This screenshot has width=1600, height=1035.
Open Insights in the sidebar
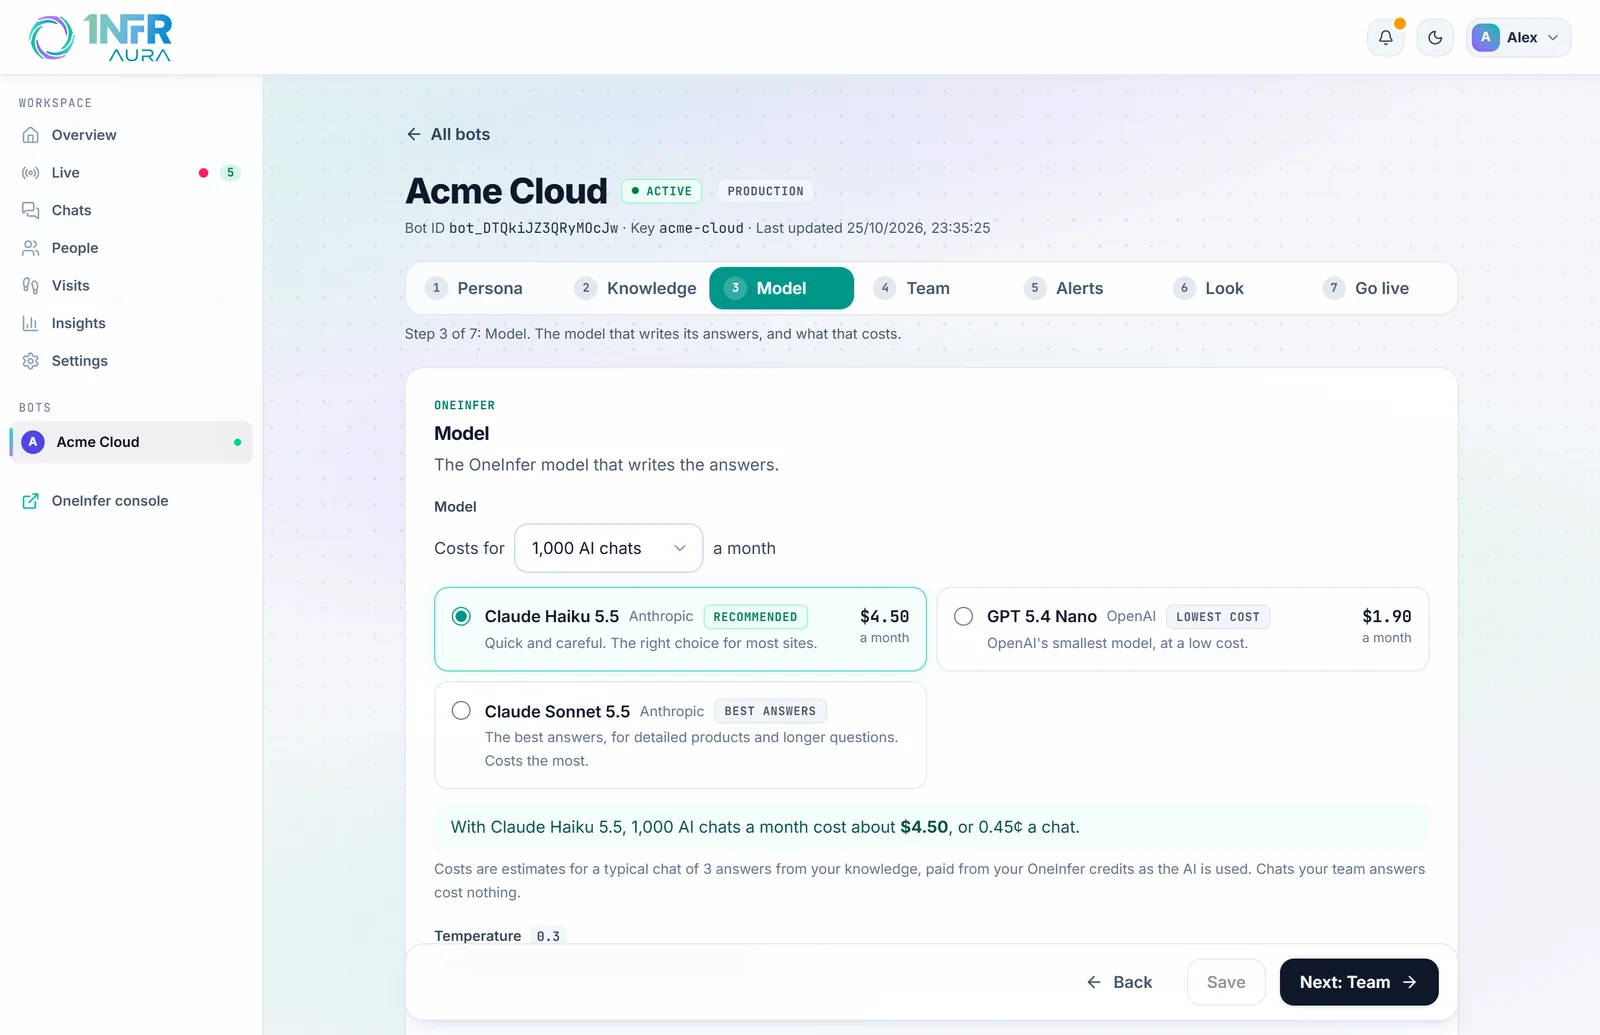point(131,323)
